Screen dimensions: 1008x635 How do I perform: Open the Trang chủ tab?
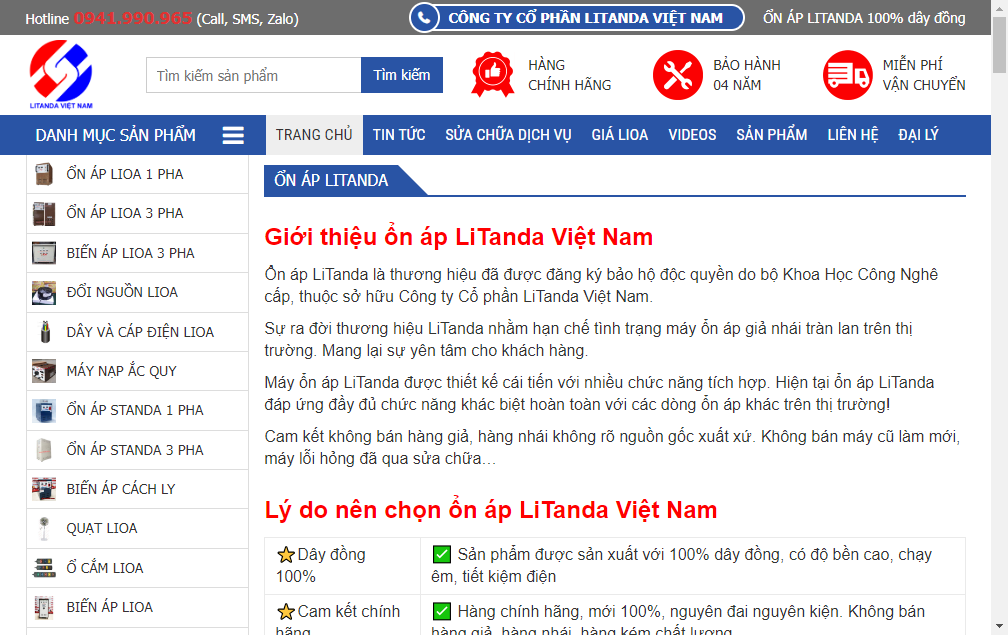tap(314, 135)
